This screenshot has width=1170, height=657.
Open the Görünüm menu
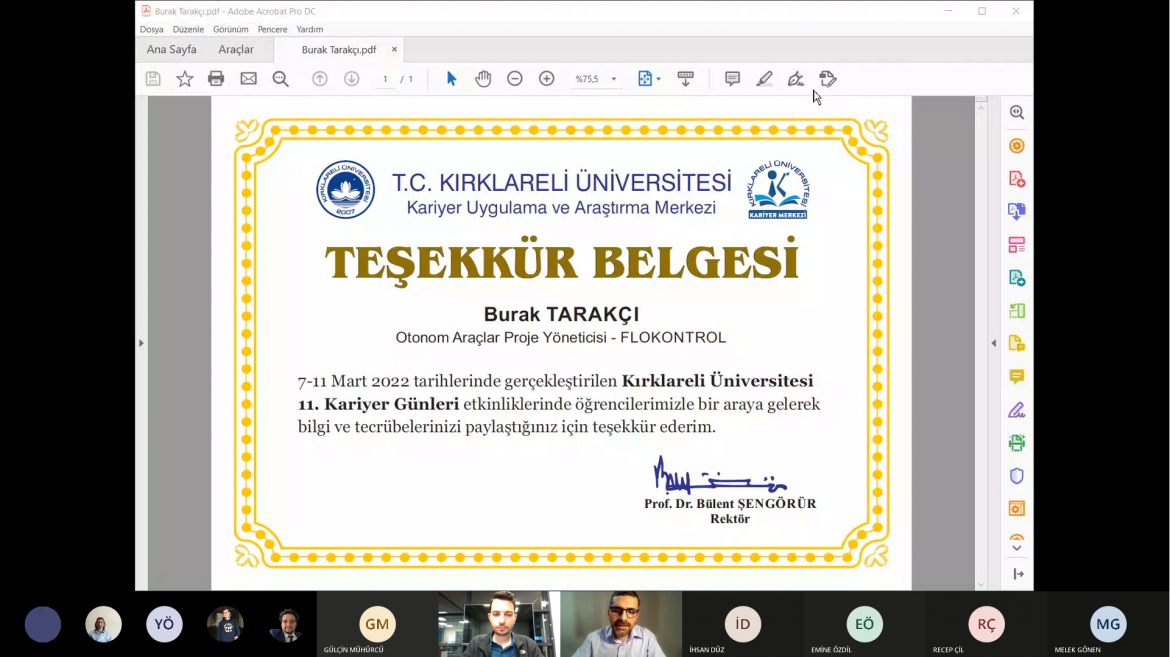point(231,29)
